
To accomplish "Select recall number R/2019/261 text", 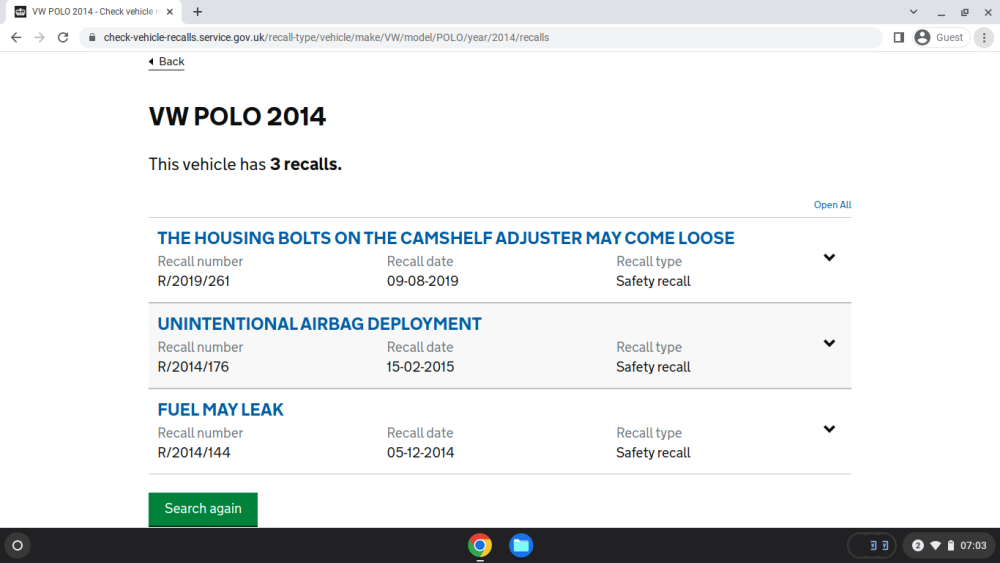I will (193, 281).
